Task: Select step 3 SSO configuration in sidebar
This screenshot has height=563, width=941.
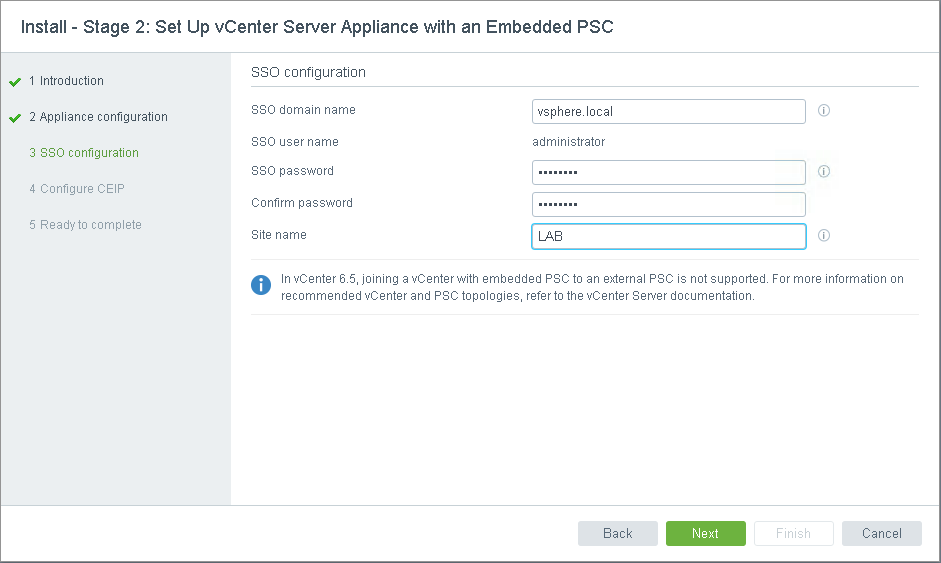Action: [84, 153]
